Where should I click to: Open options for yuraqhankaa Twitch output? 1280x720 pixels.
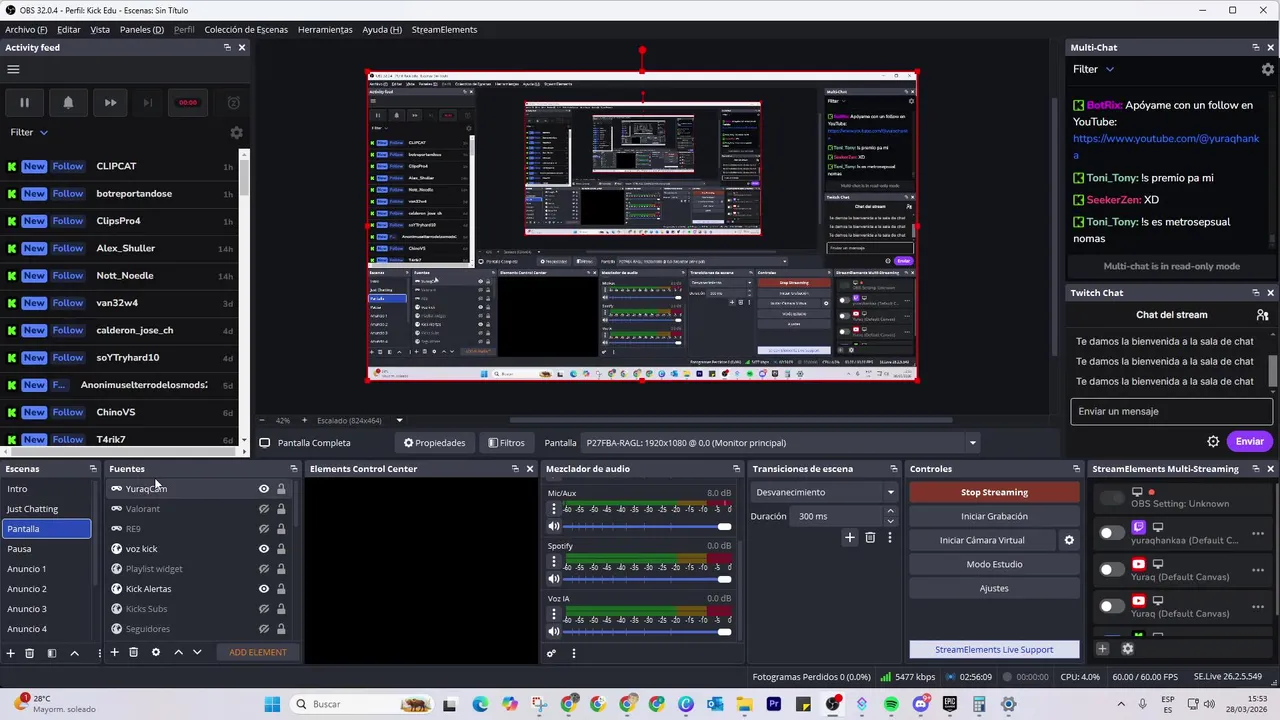tap(1258, 533)
